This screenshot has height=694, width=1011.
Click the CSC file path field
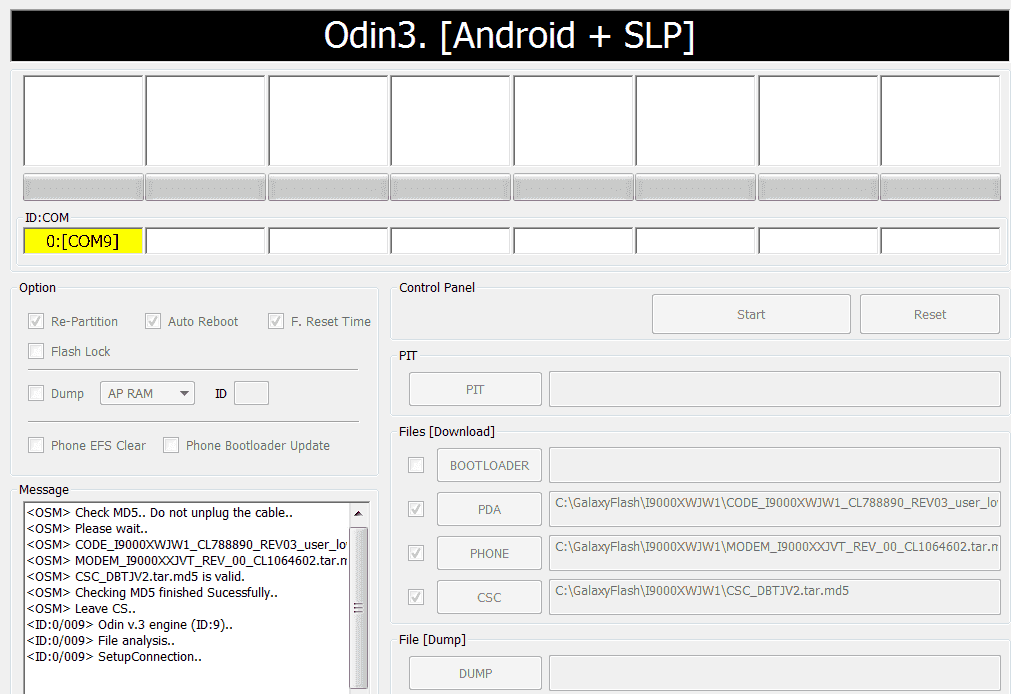774,597
